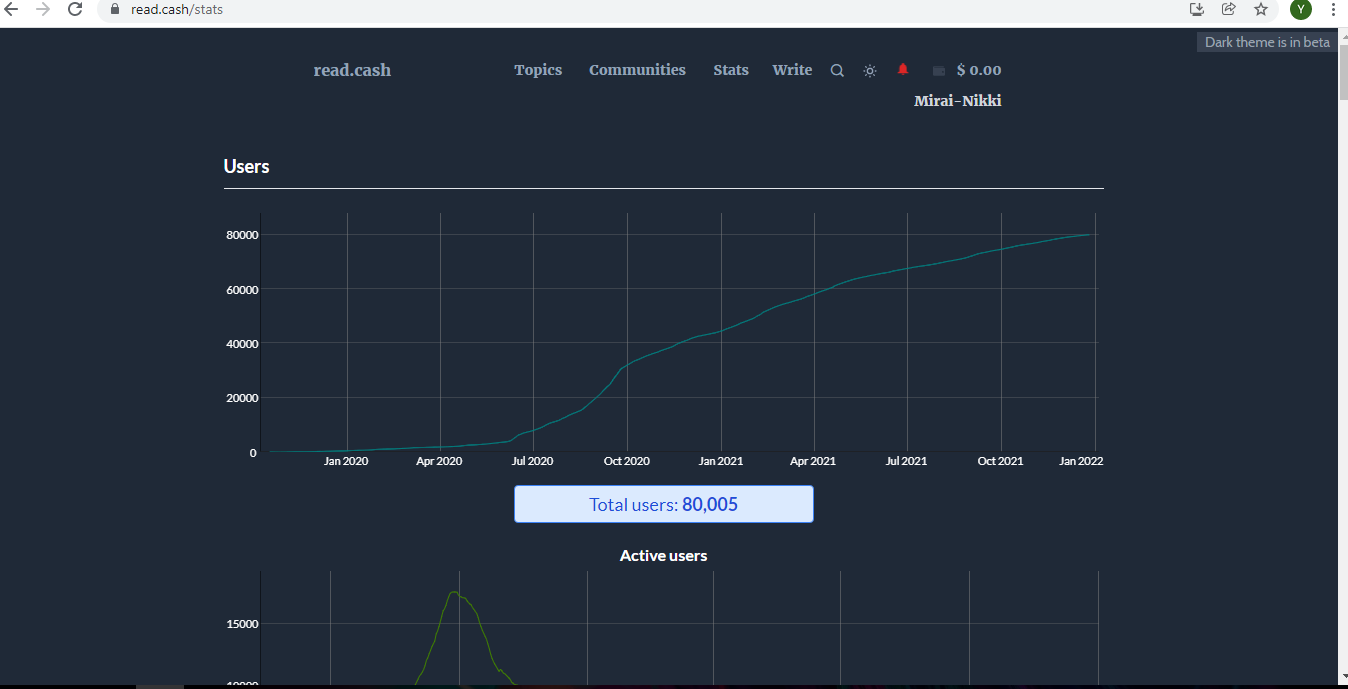This screenshot has width=1348, height=689.
Task: Click the 60000 y-axis label
Action: (x=241, y=289)
